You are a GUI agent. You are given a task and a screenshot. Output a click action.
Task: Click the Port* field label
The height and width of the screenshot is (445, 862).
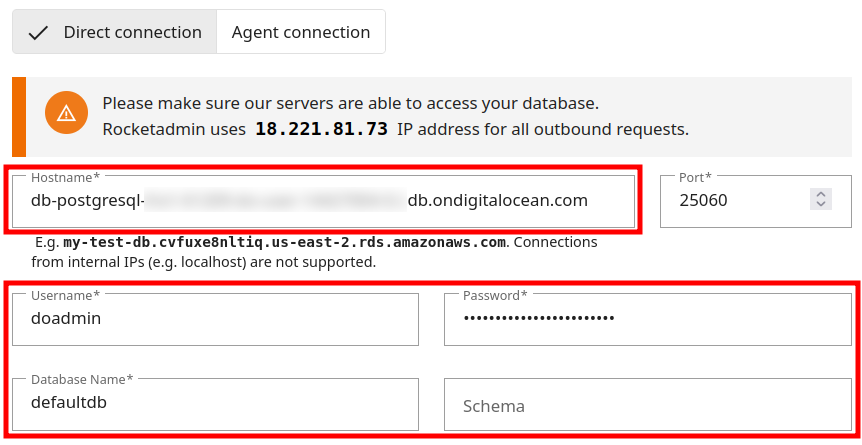pos(695,177)
